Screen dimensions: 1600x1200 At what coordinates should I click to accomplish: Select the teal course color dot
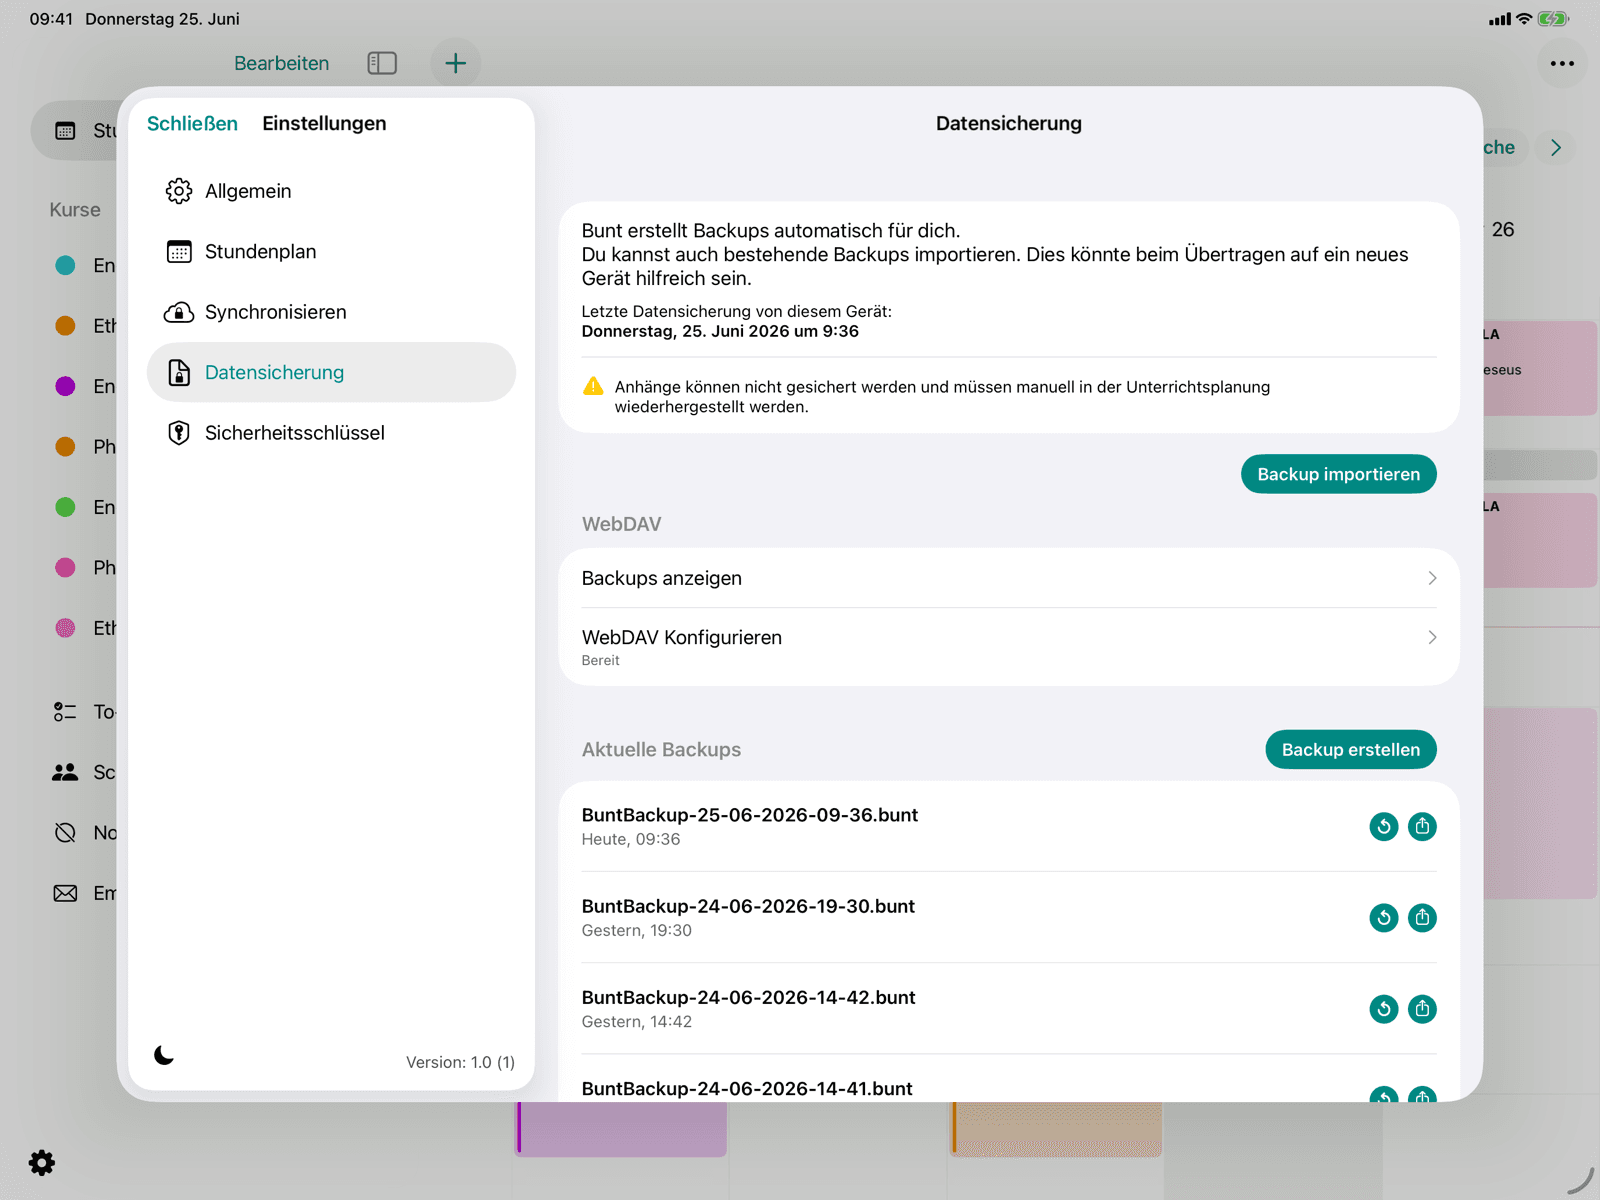(65, 265)
